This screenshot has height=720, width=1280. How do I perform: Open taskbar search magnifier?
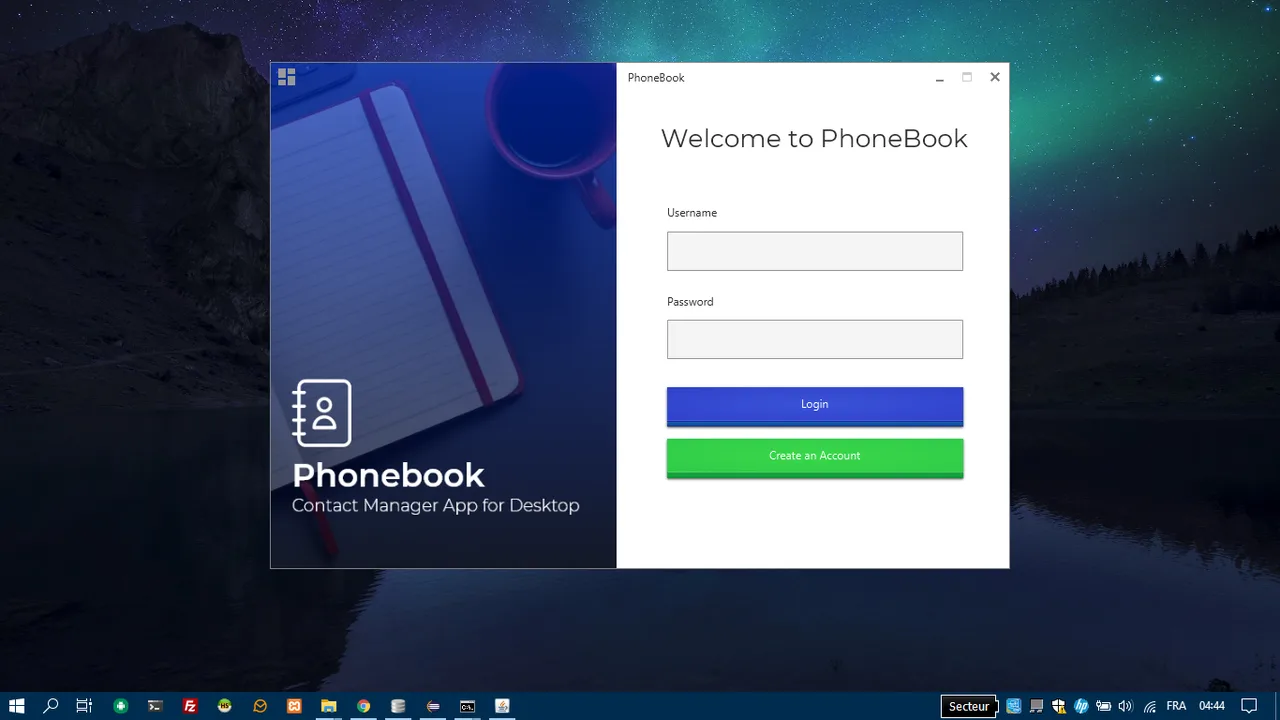point(51,706)
